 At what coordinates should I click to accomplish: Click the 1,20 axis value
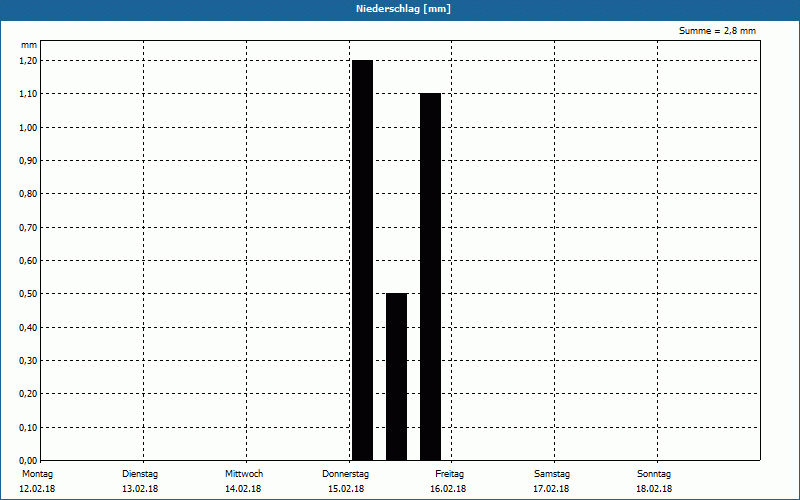pos(28,61)
